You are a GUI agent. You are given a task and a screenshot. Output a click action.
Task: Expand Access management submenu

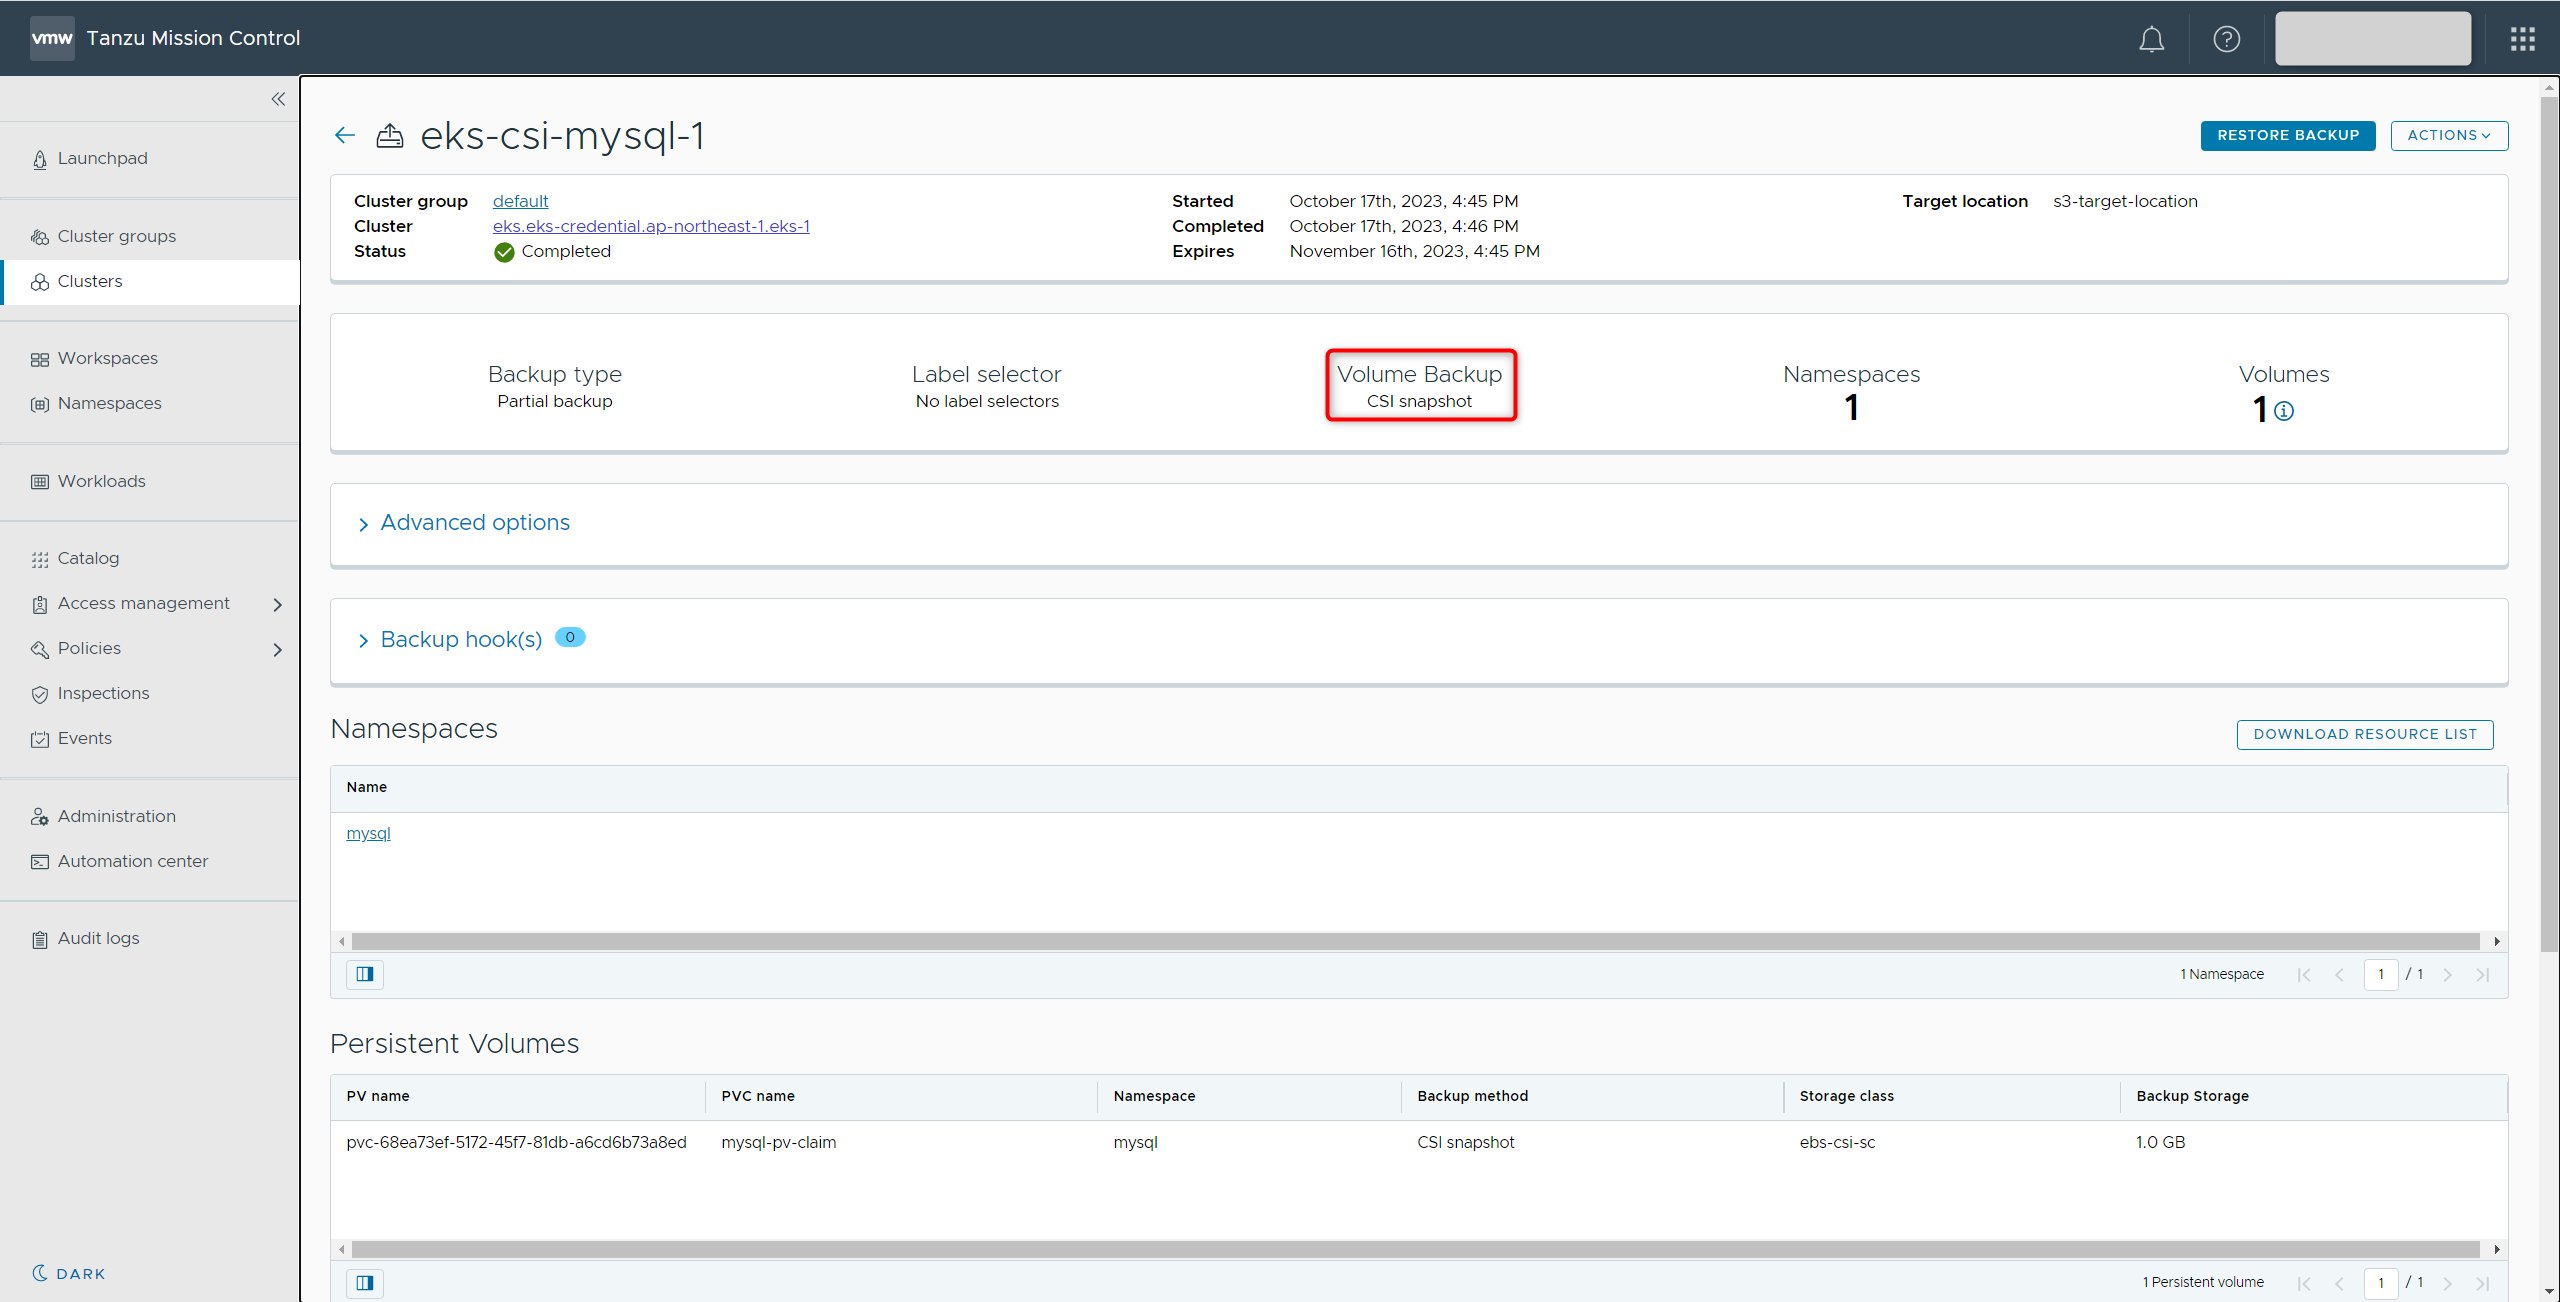[x=278, y=604]
